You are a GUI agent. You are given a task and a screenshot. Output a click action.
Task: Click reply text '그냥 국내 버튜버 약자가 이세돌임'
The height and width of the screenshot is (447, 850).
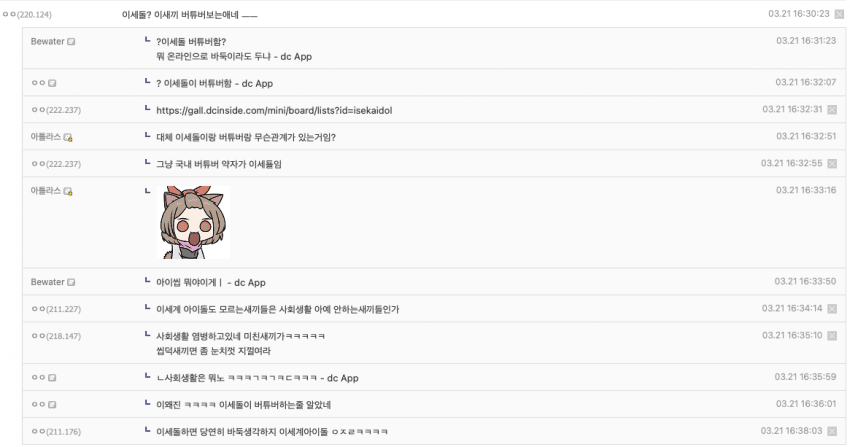[219, 164]
